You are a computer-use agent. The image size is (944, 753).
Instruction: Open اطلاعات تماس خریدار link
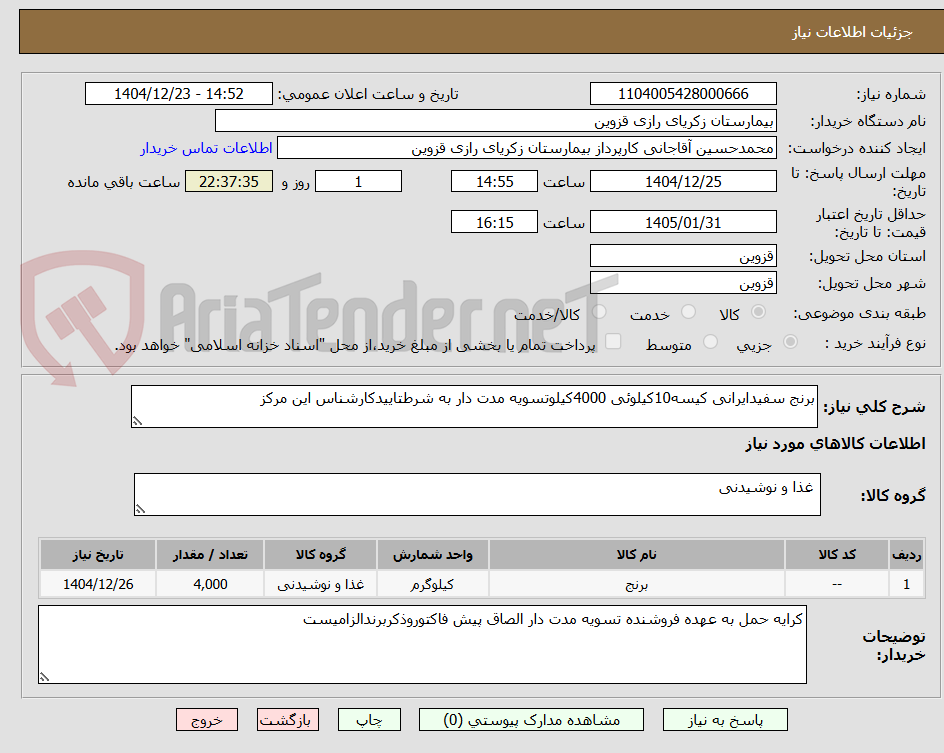(206, 148)
